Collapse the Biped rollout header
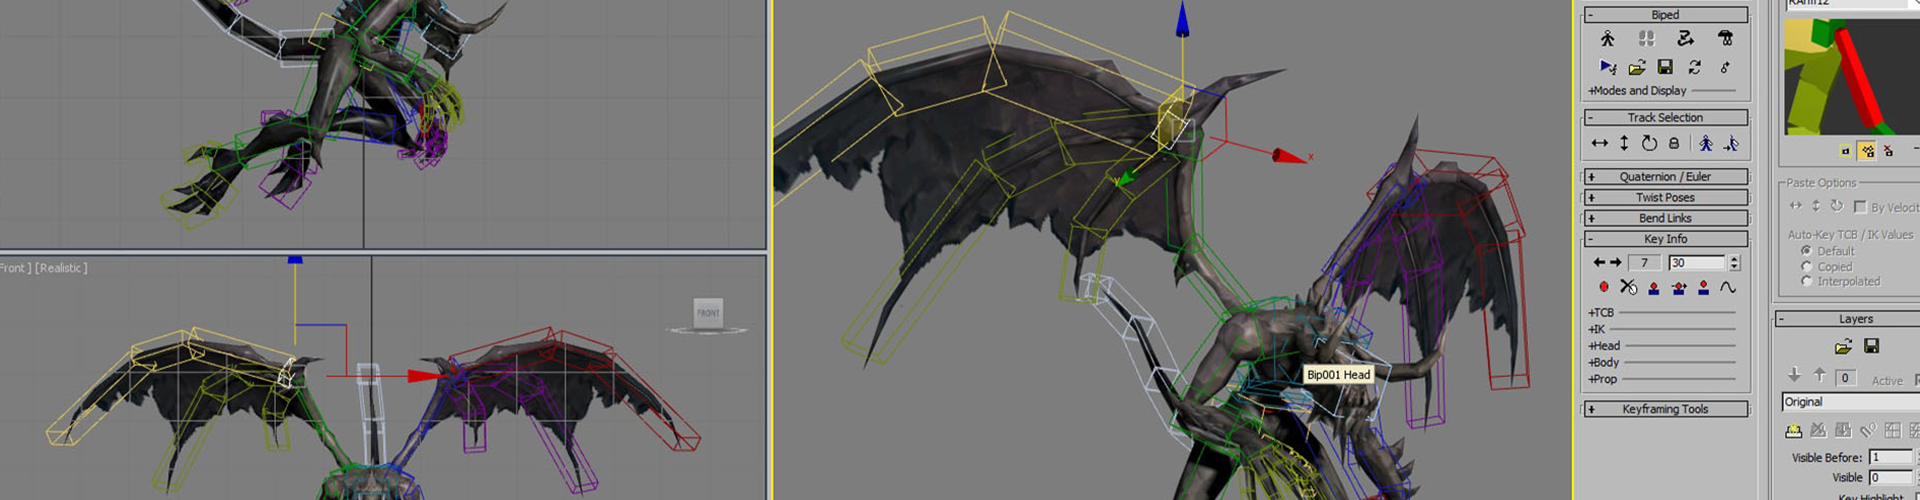This screenshot has height=500, width=1920. [1665, 15]
